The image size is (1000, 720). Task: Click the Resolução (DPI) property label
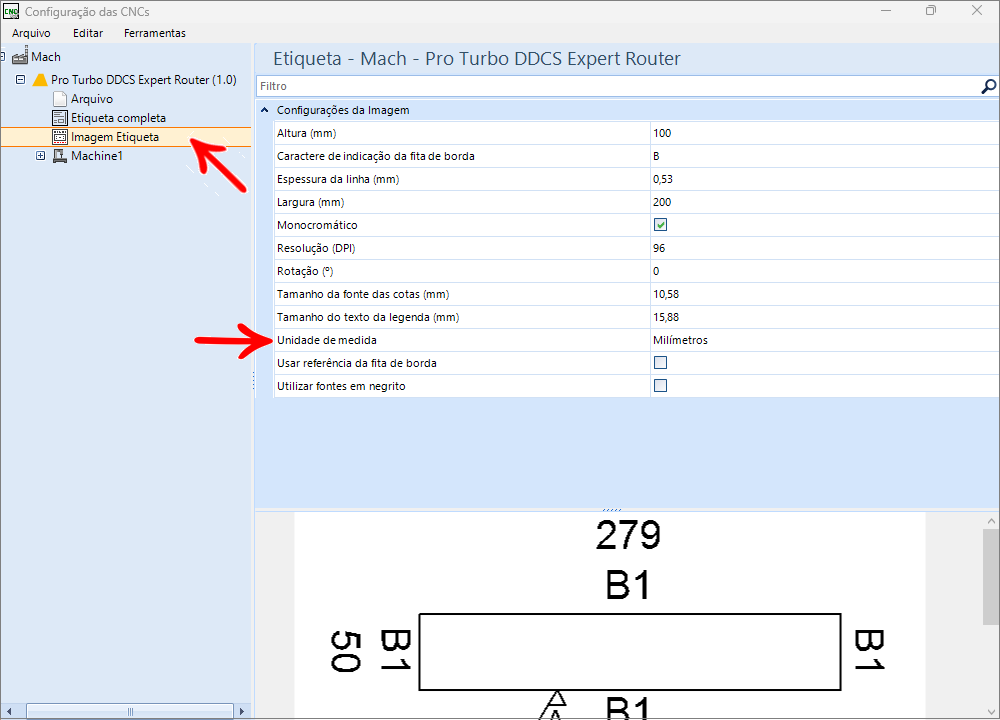pyautogui.click(x=316, y=248)
